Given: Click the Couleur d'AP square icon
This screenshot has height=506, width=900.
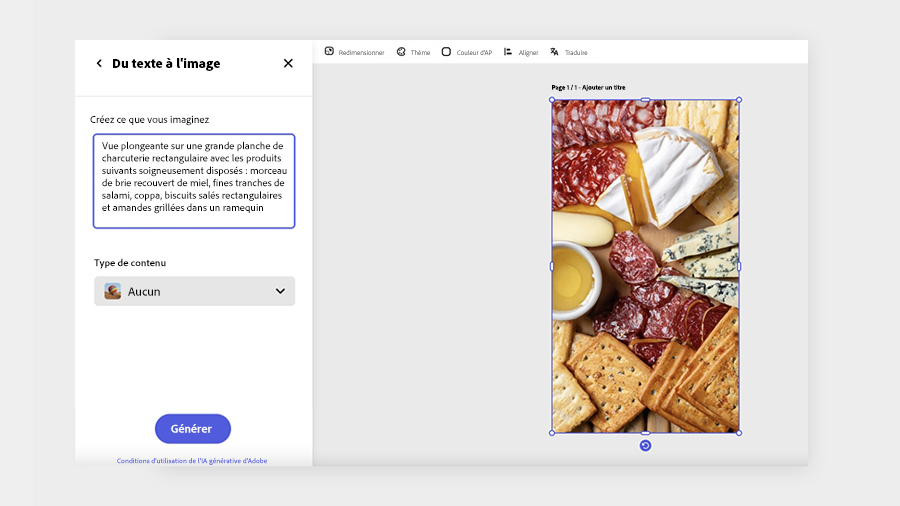Looking at the screenshot, I should (x=446, y=52).
